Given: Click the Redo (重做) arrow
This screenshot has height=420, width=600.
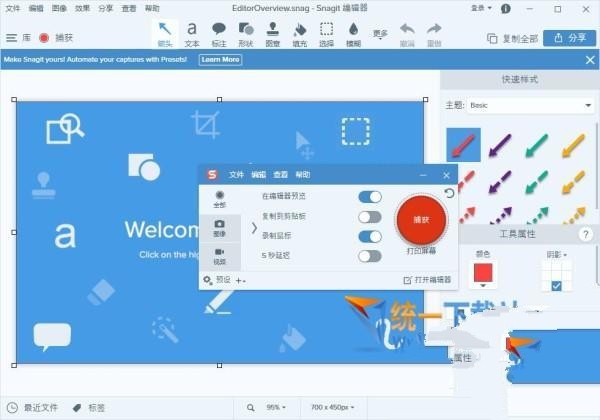Looking at the screenshot, I should [x=434, y=34].
